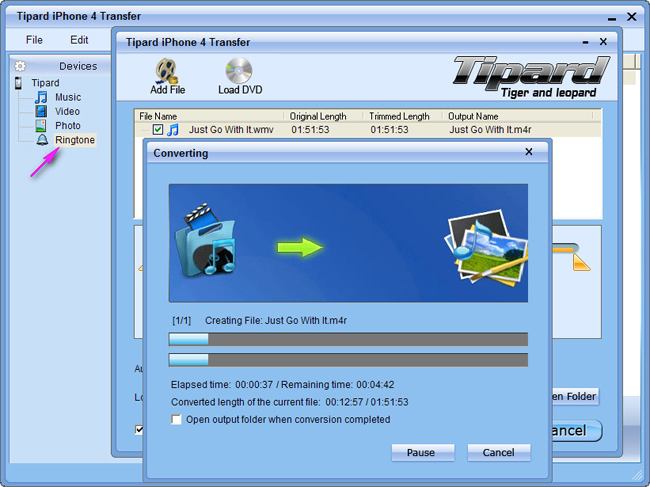The height and width of the screenshot is (487, 650).
Task: Click the Ringtone bell icon in Devices tree
Action: coord(42,140)
